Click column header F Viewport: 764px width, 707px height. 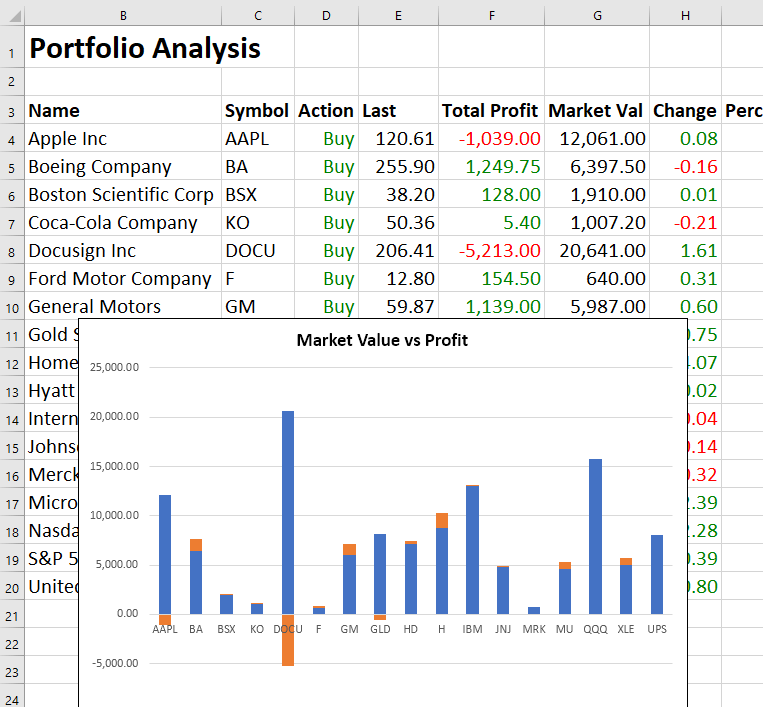491,15
